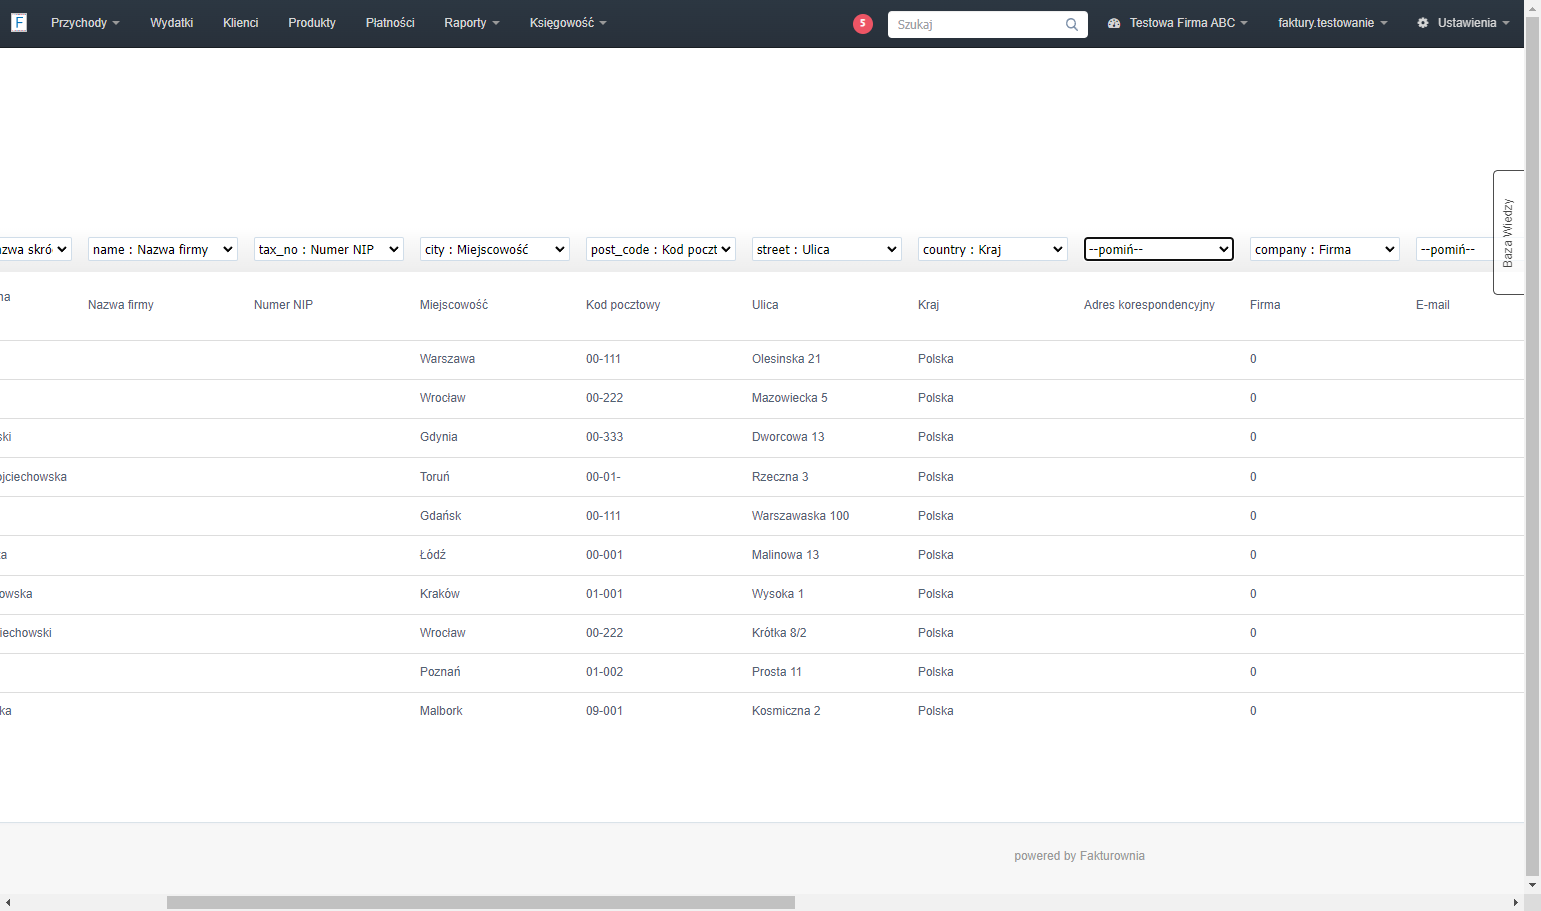
Task: Click the '00-333' postal code cell
Action: pos(604,437)
